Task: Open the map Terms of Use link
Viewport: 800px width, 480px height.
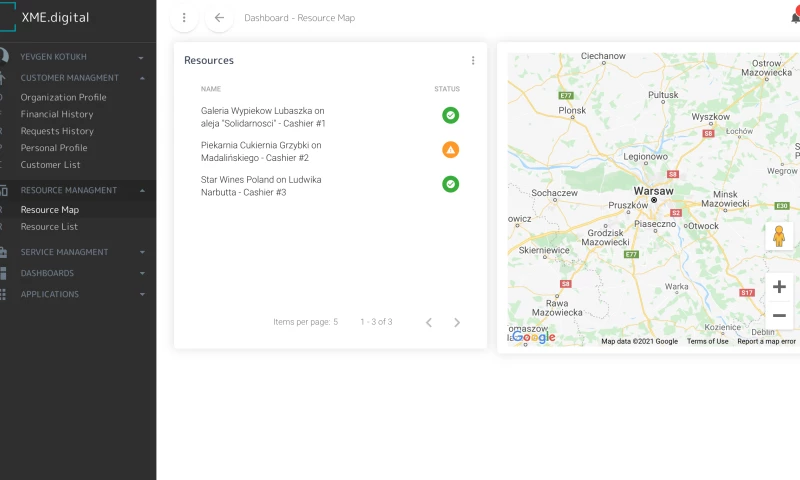Action: point(707,342)
